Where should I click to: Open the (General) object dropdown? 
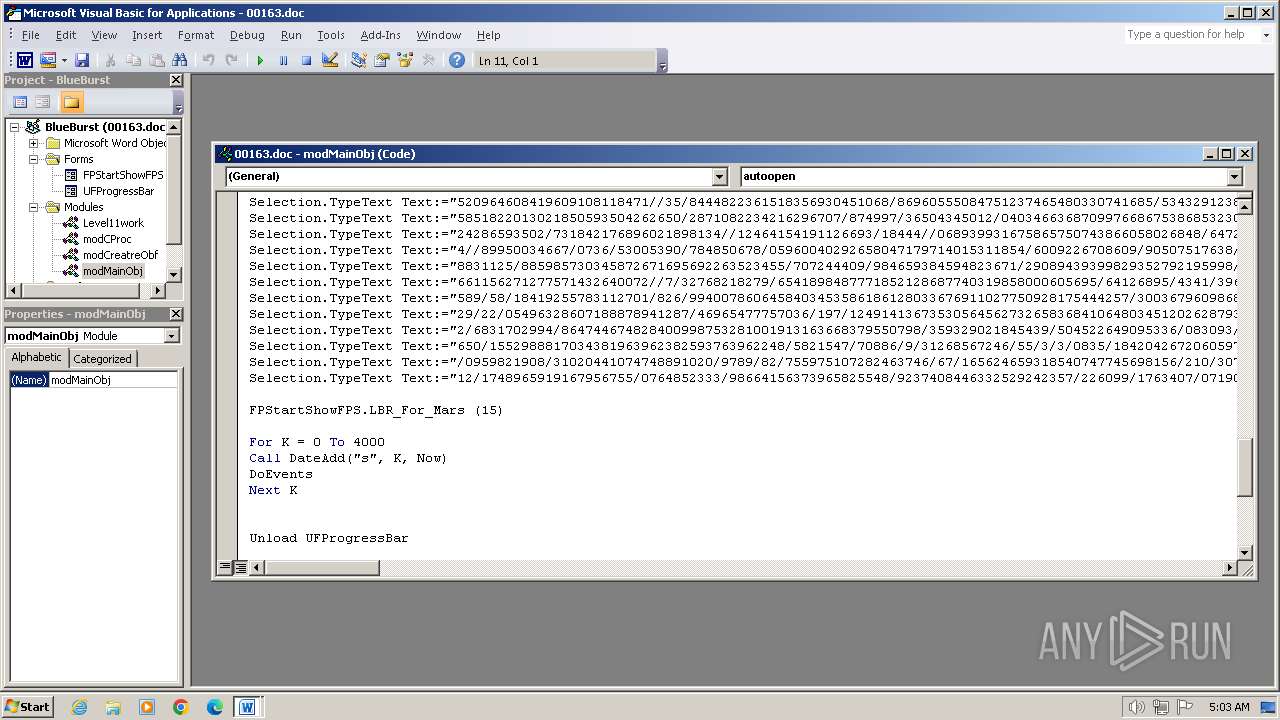pos(719,176)
